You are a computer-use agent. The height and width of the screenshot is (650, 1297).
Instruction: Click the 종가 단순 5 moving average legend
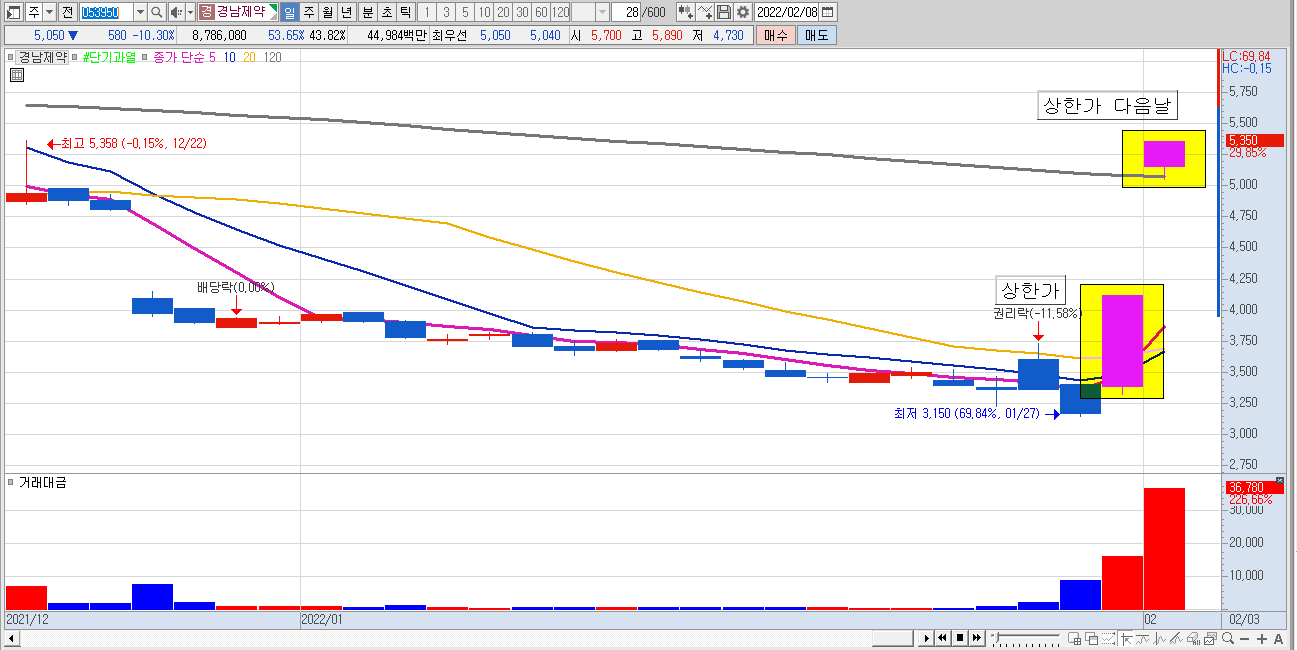point(184,57)
